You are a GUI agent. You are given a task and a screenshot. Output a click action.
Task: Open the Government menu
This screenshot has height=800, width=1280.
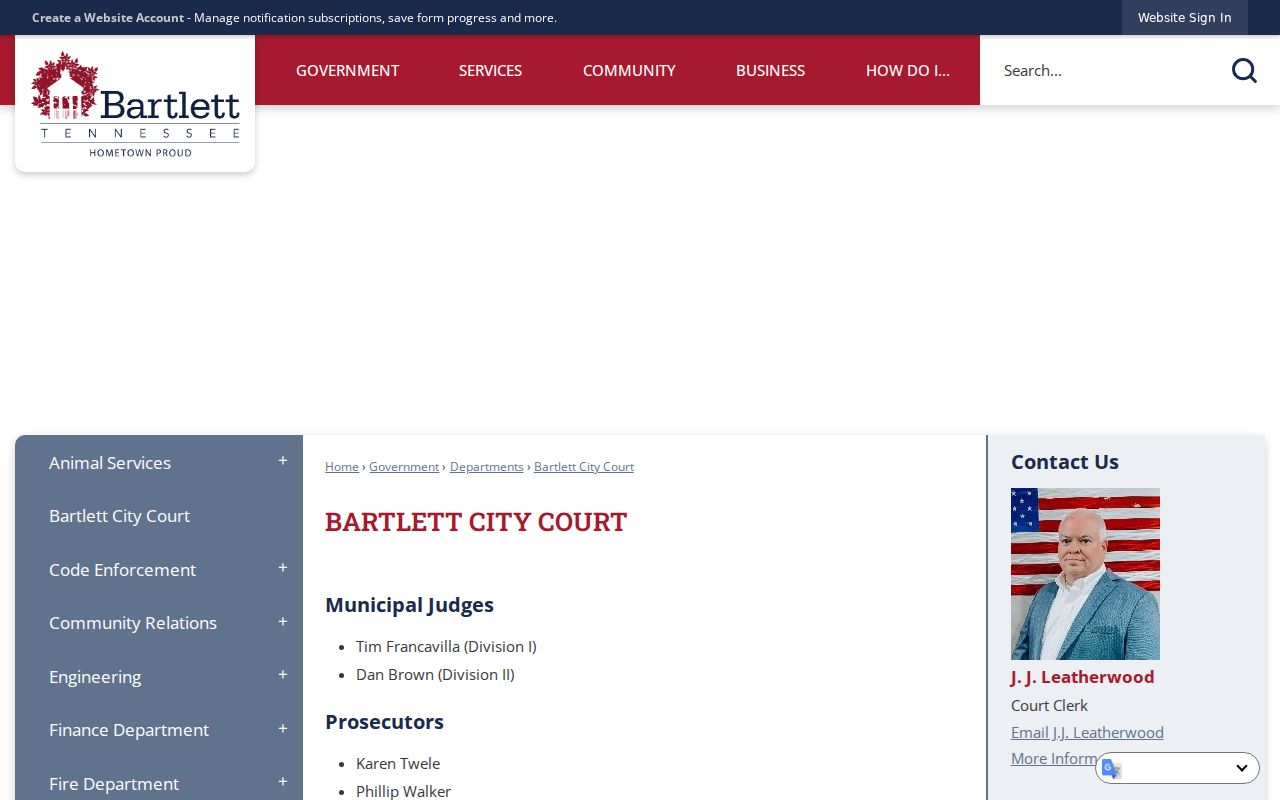347,70
